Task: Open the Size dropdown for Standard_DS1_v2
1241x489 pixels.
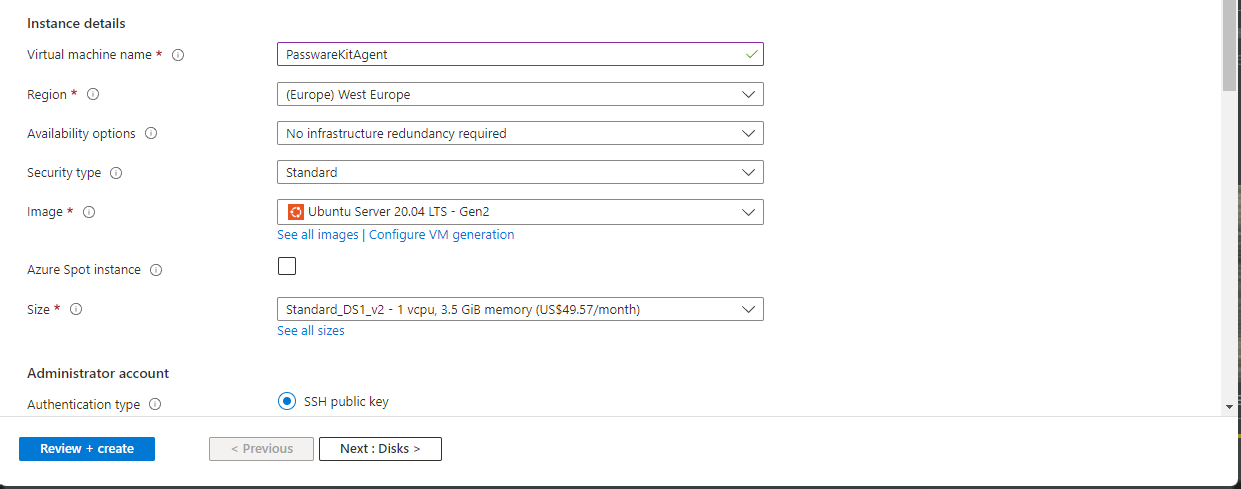Action: 520,309
